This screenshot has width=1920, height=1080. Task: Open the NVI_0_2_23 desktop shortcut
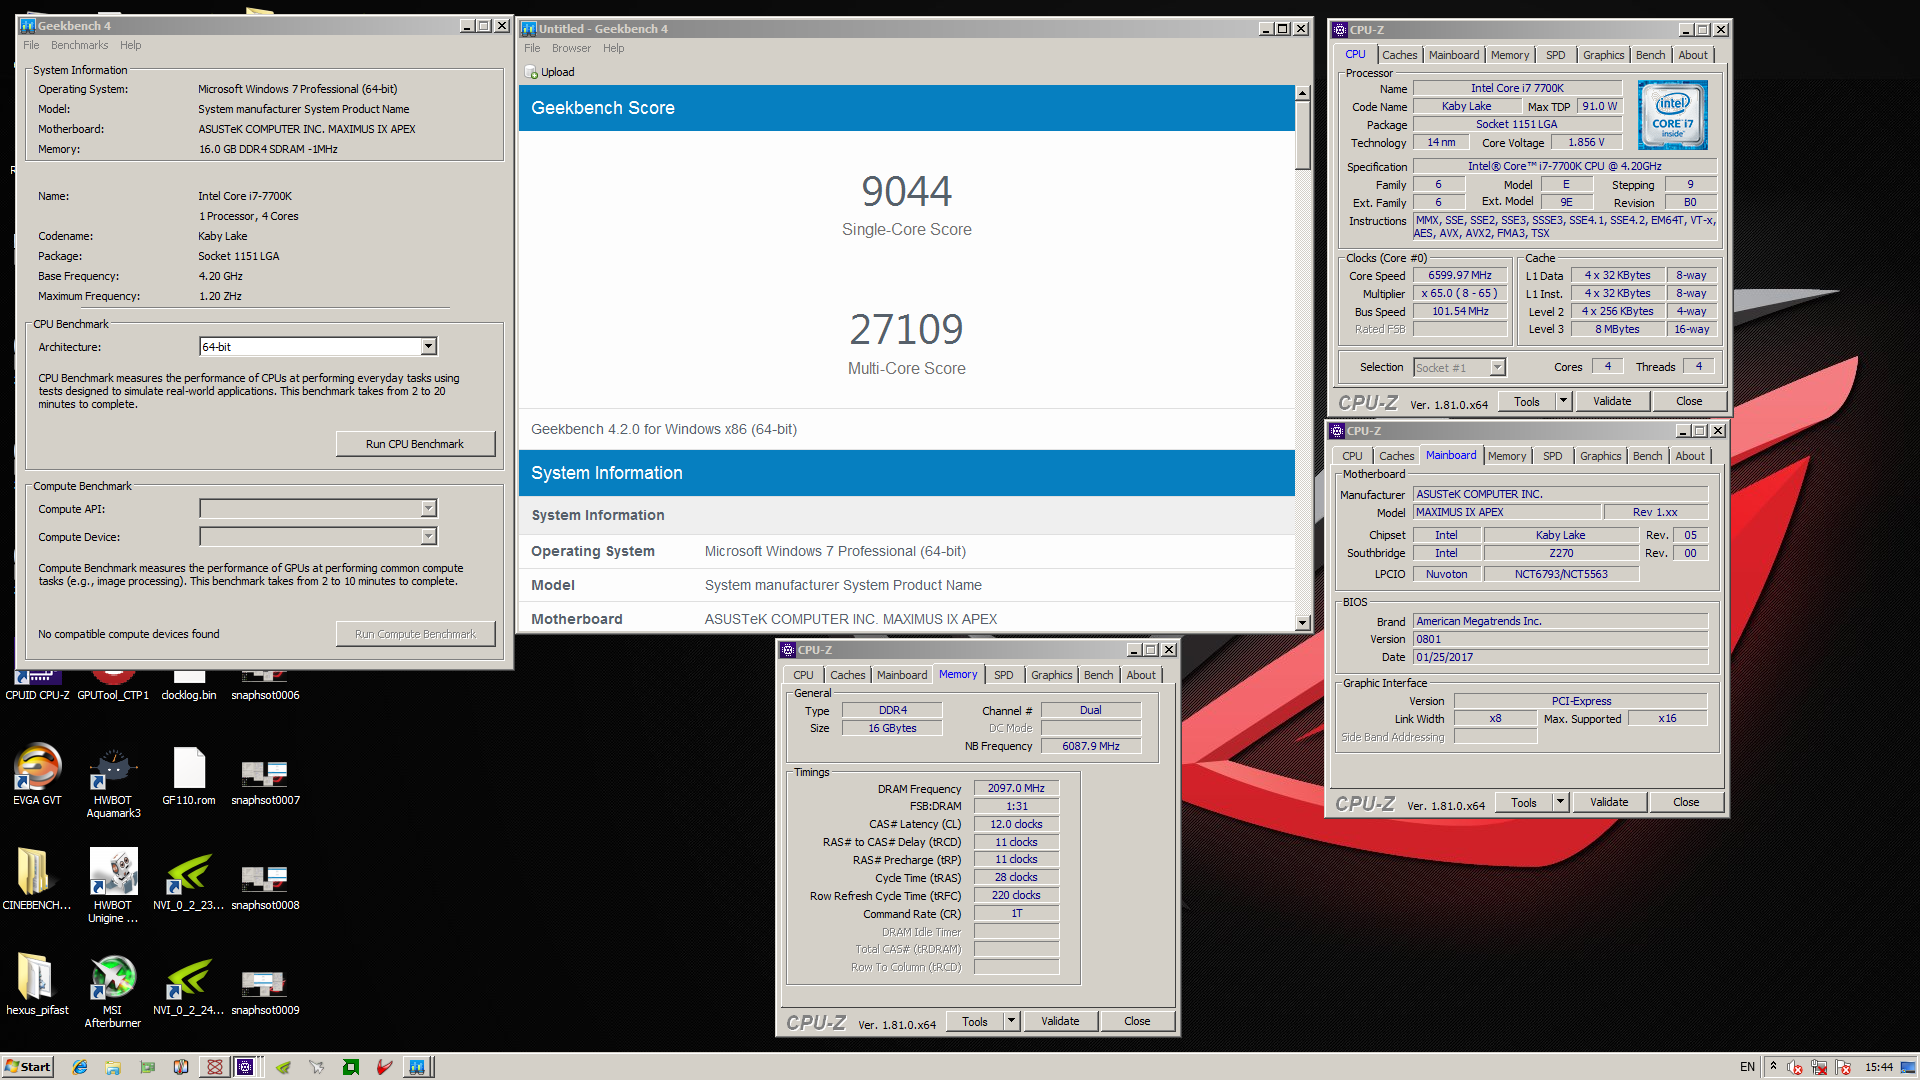(x=189, y=881)
